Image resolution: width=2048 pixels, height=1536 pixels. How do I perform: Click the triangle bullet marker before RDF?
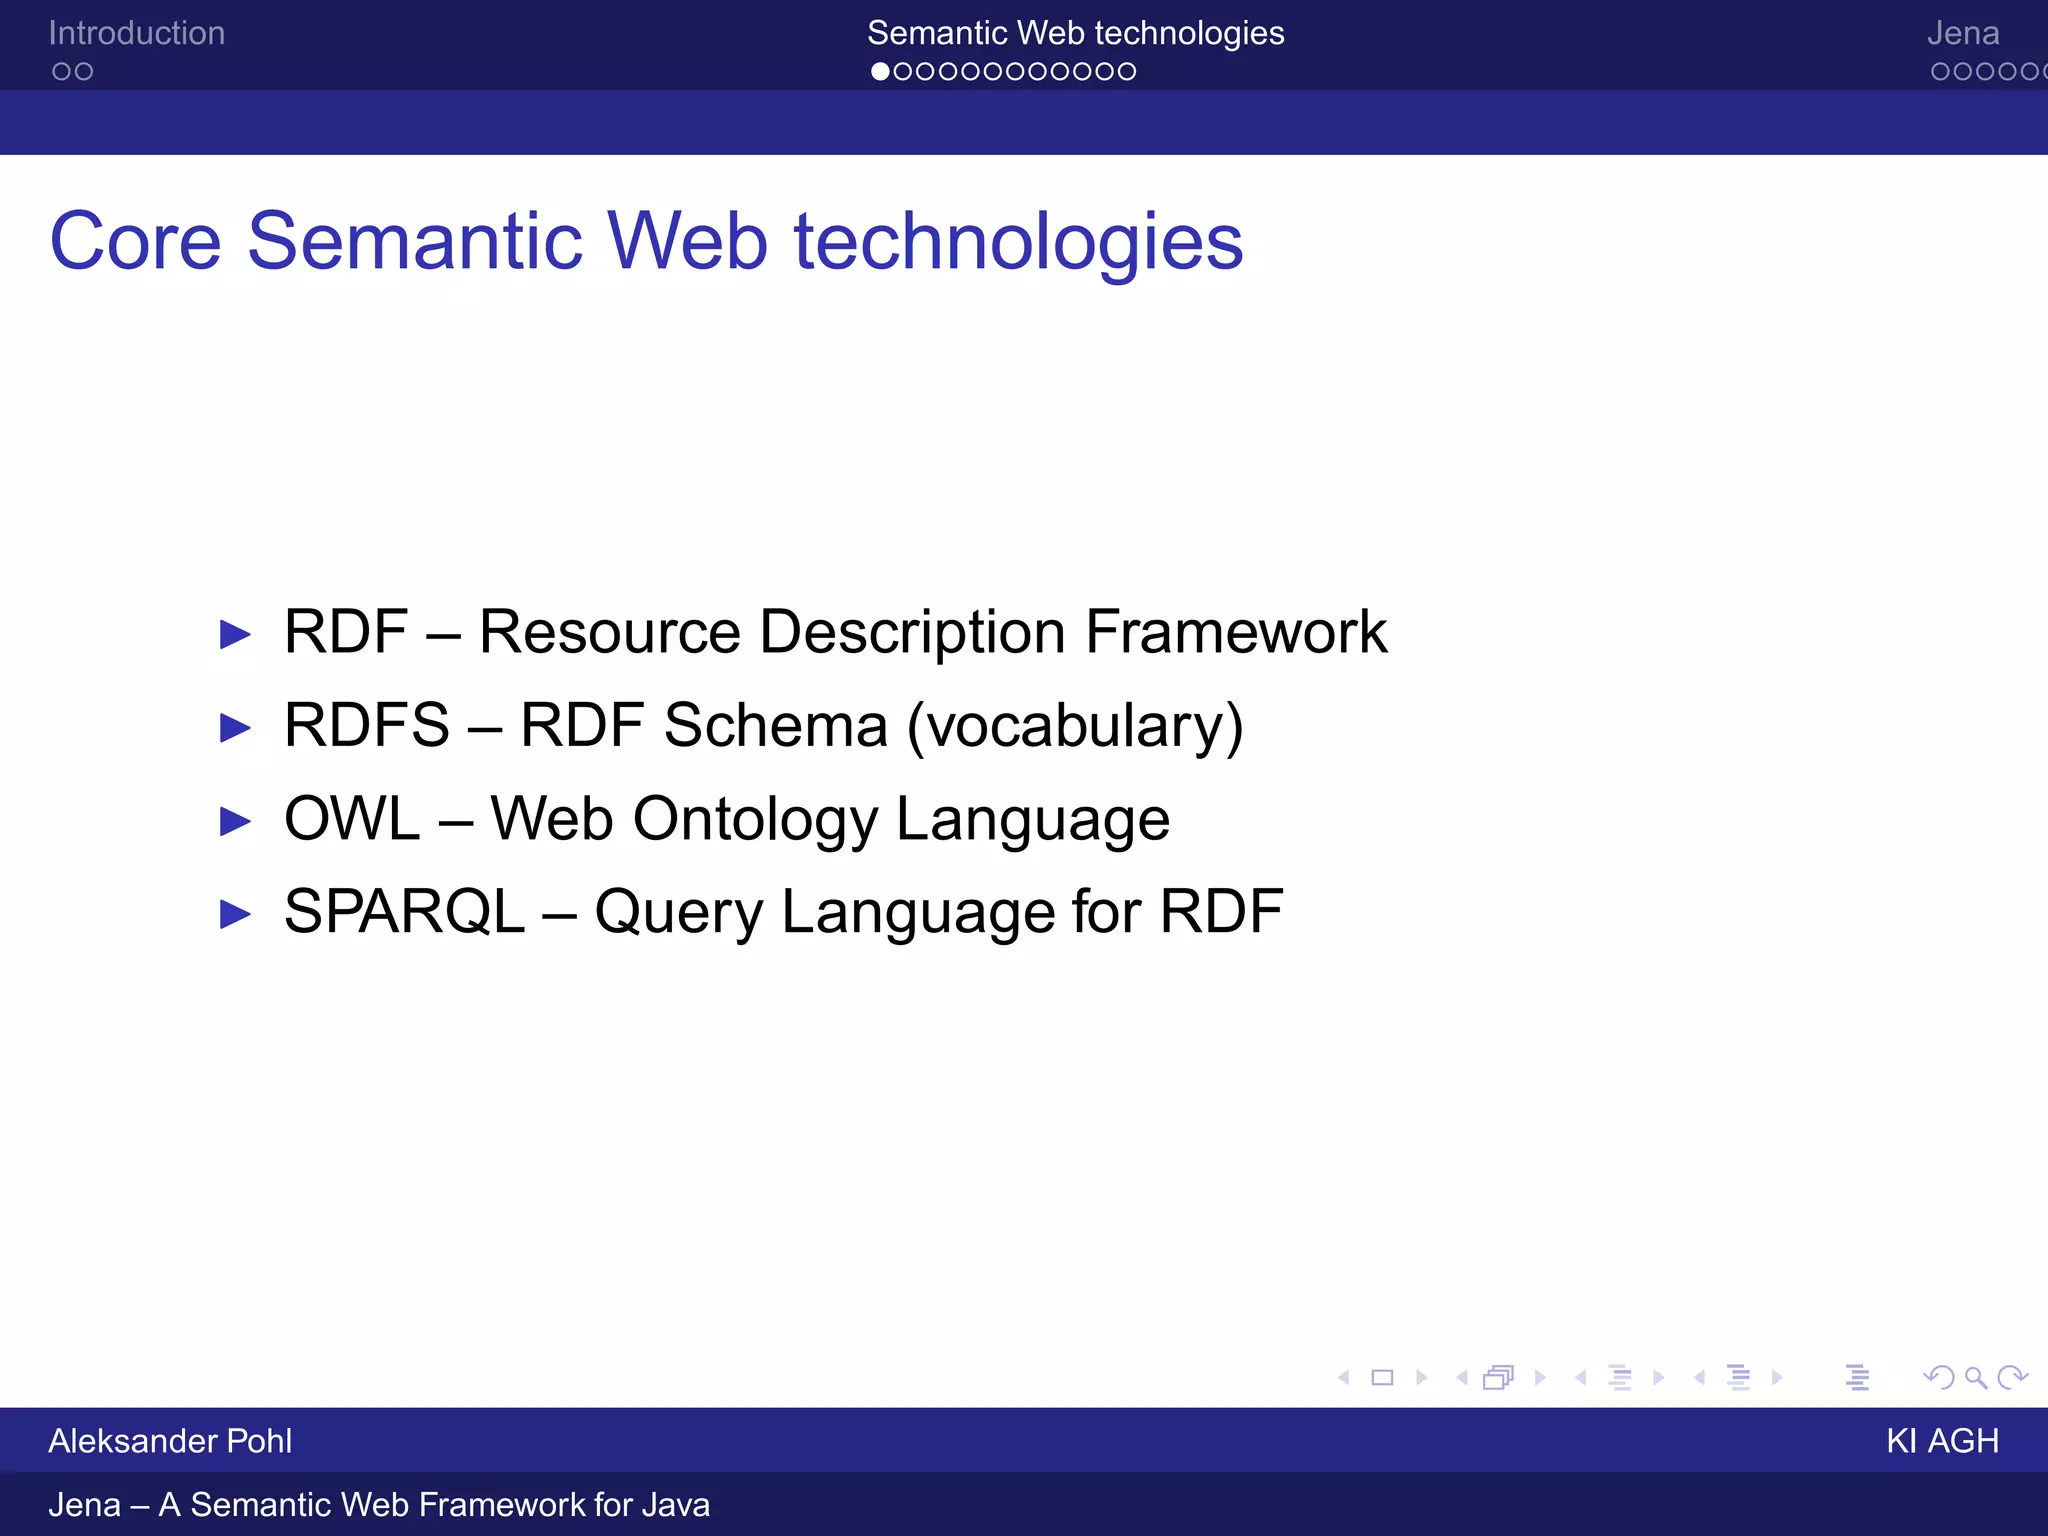(235, 634)
